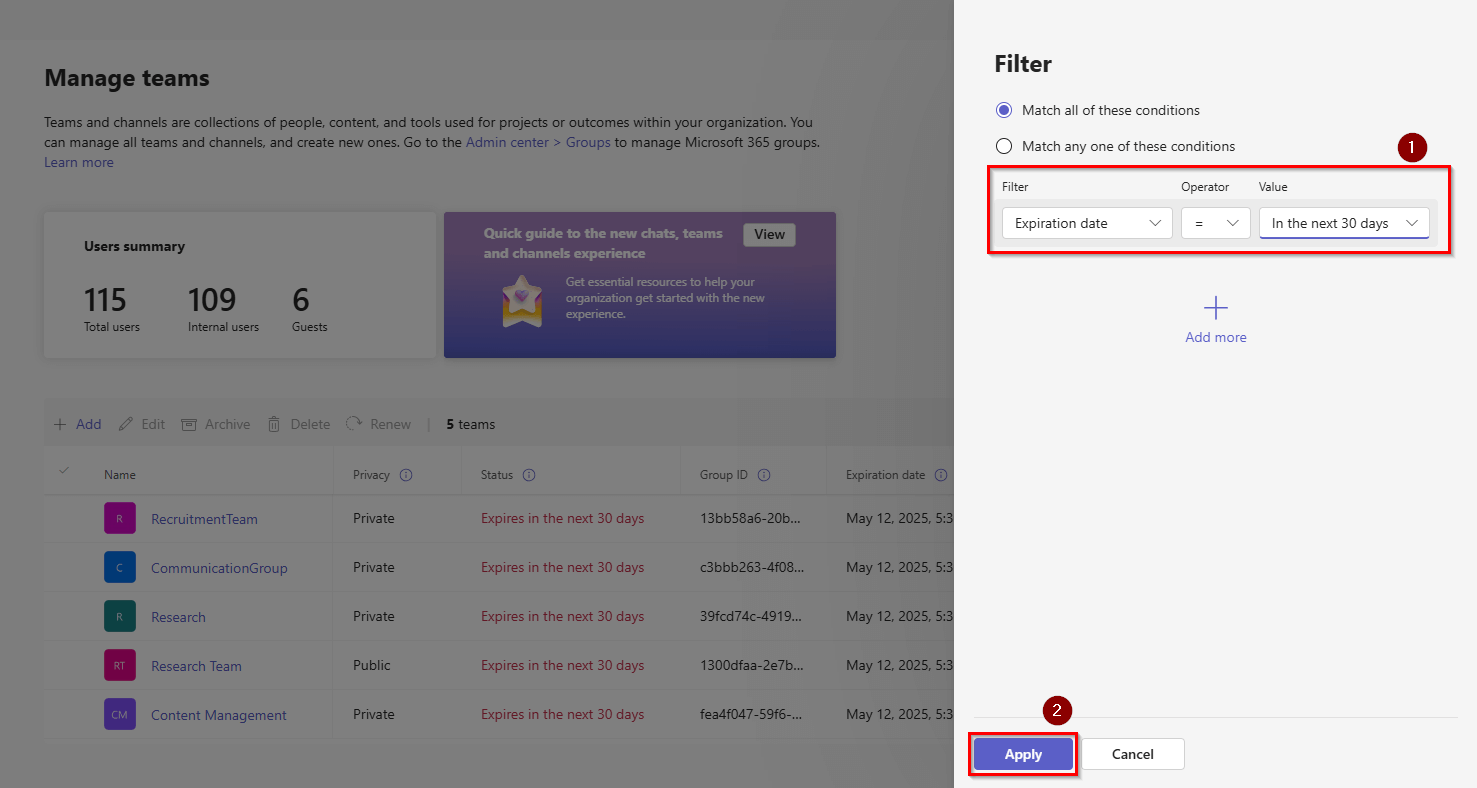The width and height of the screenshot is (1477, 788).
Task: Expand the In the next 30 days value dropdown
Action: pyautogui.click(x=1343, y=223)
